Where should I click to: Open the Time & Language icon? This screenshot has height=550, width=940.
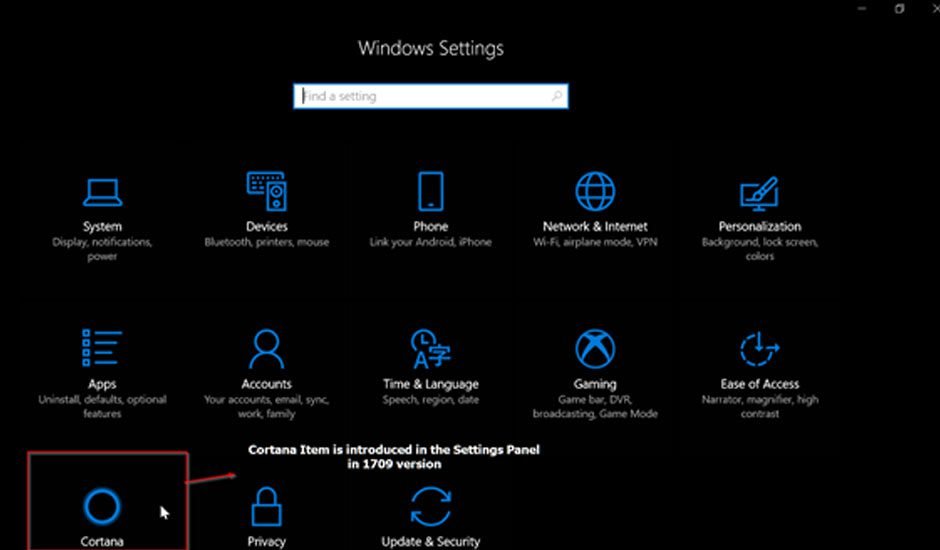point(430,348)
